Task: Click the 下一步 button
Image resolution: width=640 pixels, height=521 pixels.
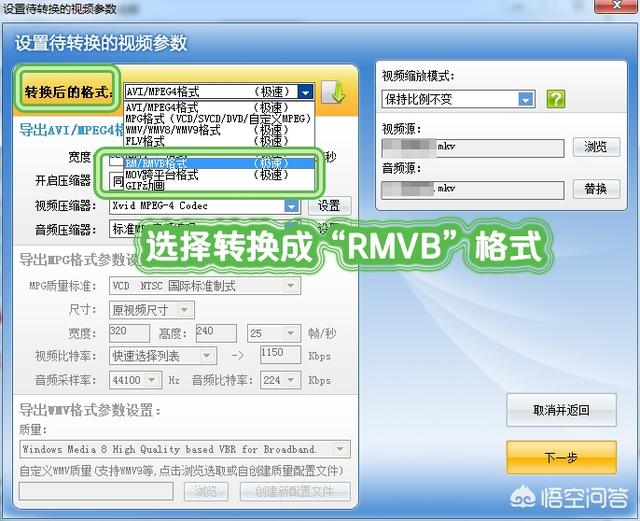Action: click(x=561, y=457)
